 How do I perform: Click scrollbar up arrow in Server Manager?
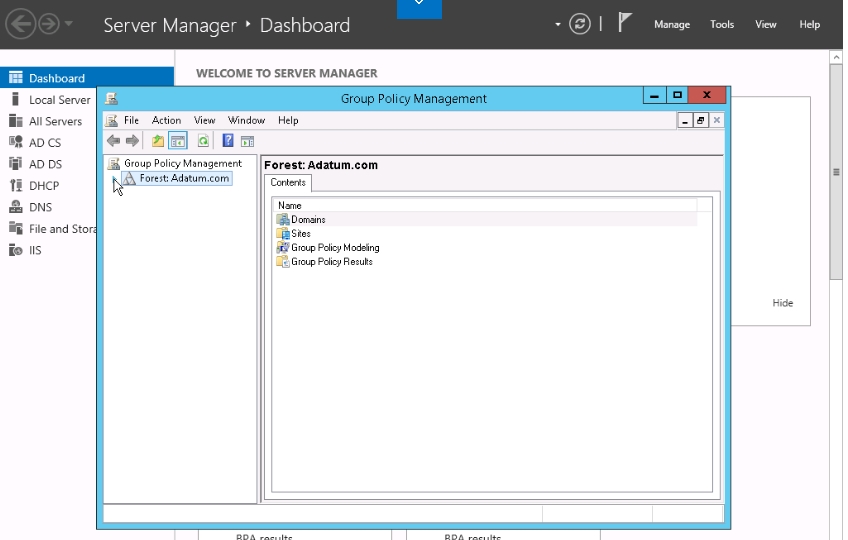coord(836,57)
